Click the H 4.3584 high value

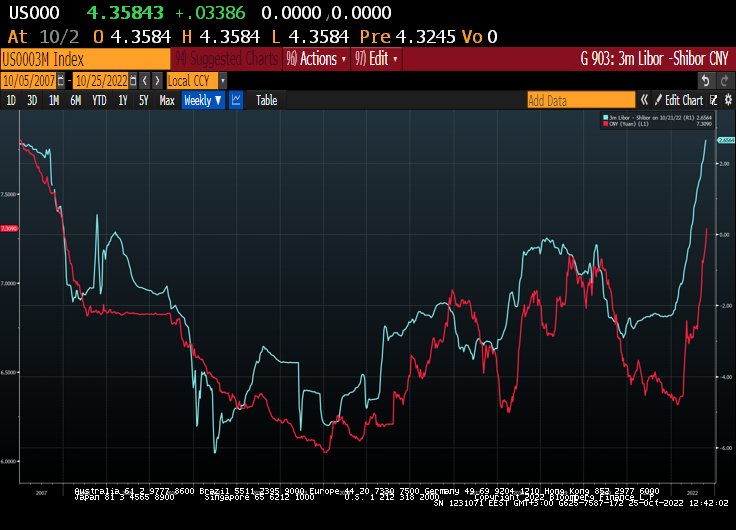coord(221,37)
